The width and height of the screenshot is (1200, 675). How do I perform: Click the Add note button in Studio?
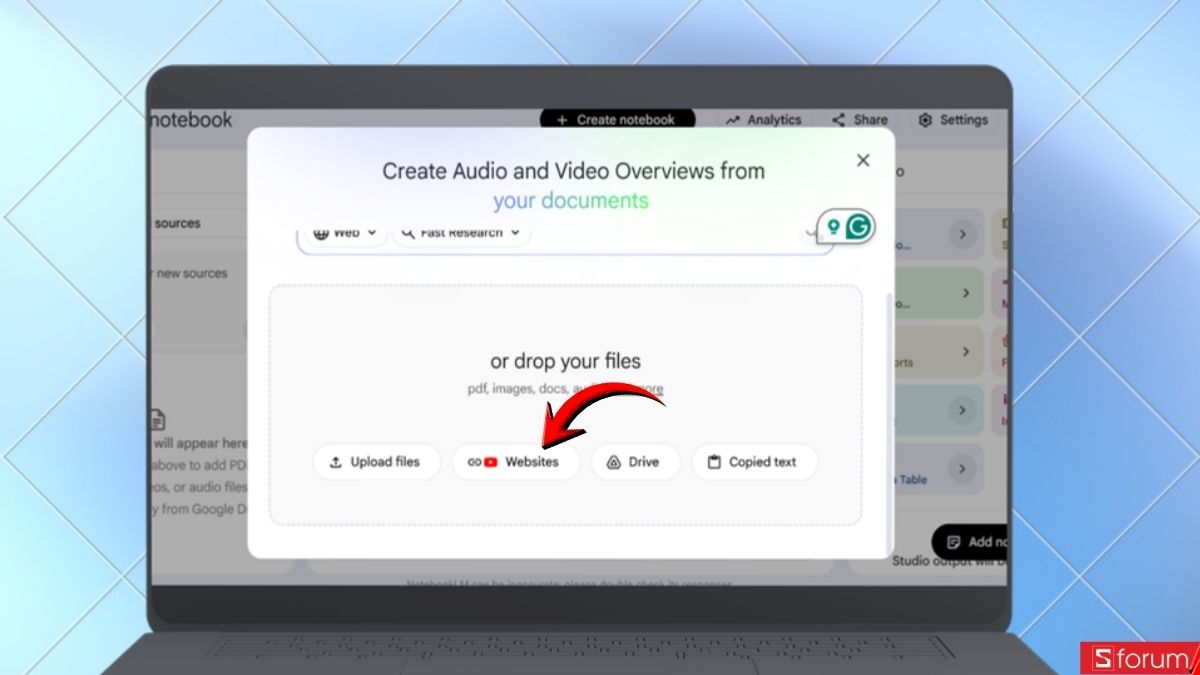point(970,542)
